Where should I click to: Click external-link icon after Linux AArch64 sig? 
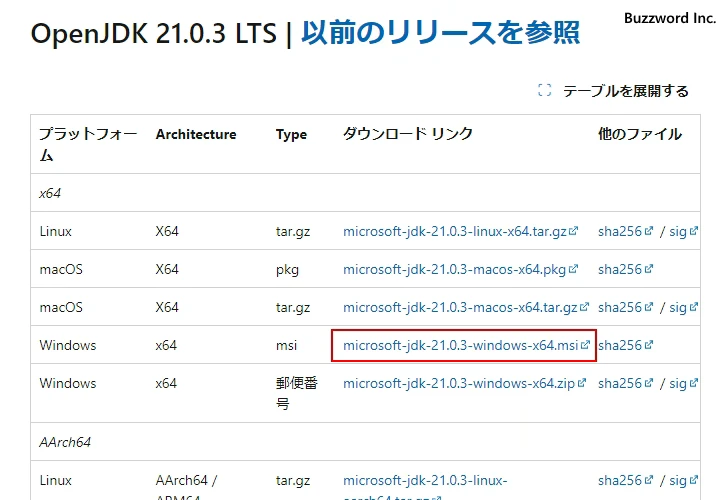pyautogui.click(x=694, y=480)
